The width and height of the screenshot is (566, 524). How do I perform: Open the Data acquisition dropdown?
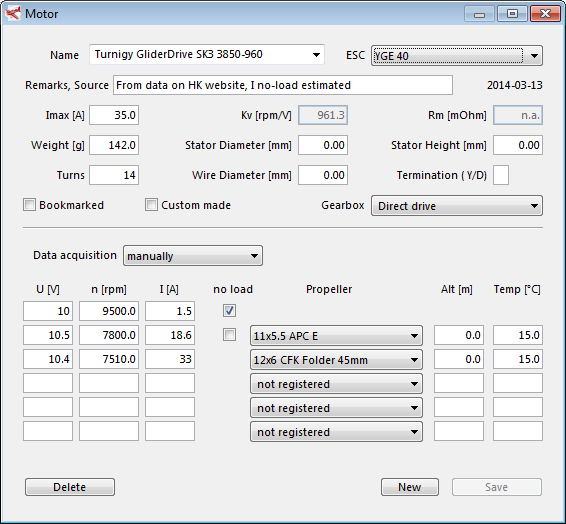(x=193, y=256)
